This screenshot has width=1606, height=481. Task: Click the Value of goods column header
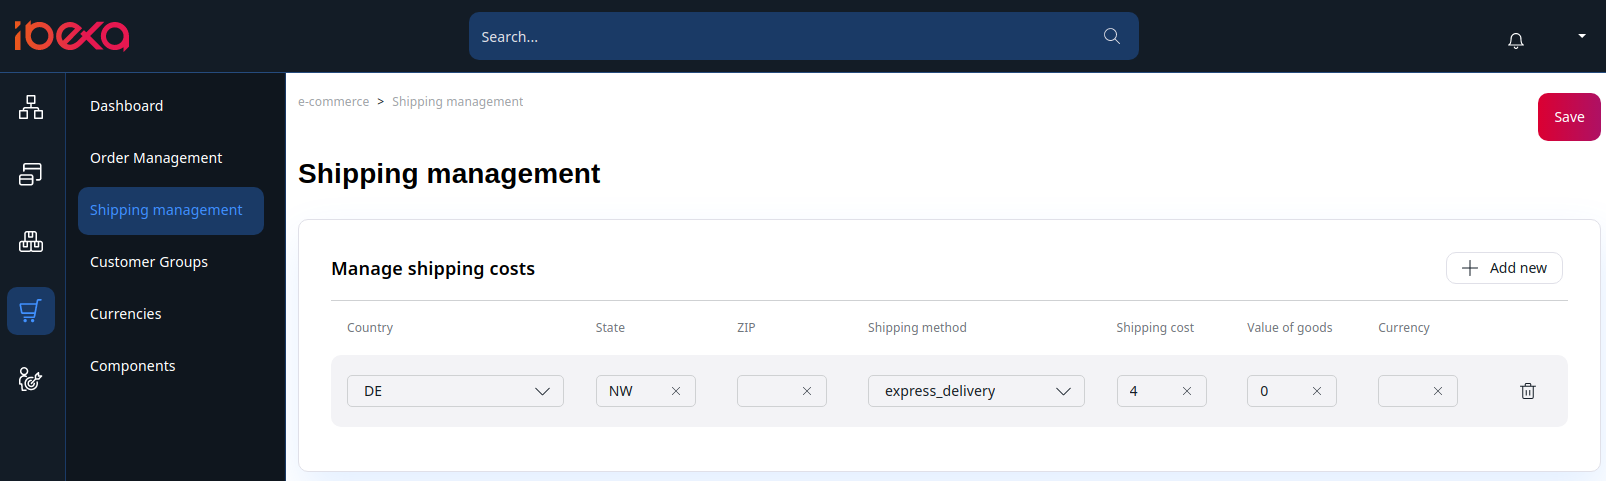(x=1290, y=328)
